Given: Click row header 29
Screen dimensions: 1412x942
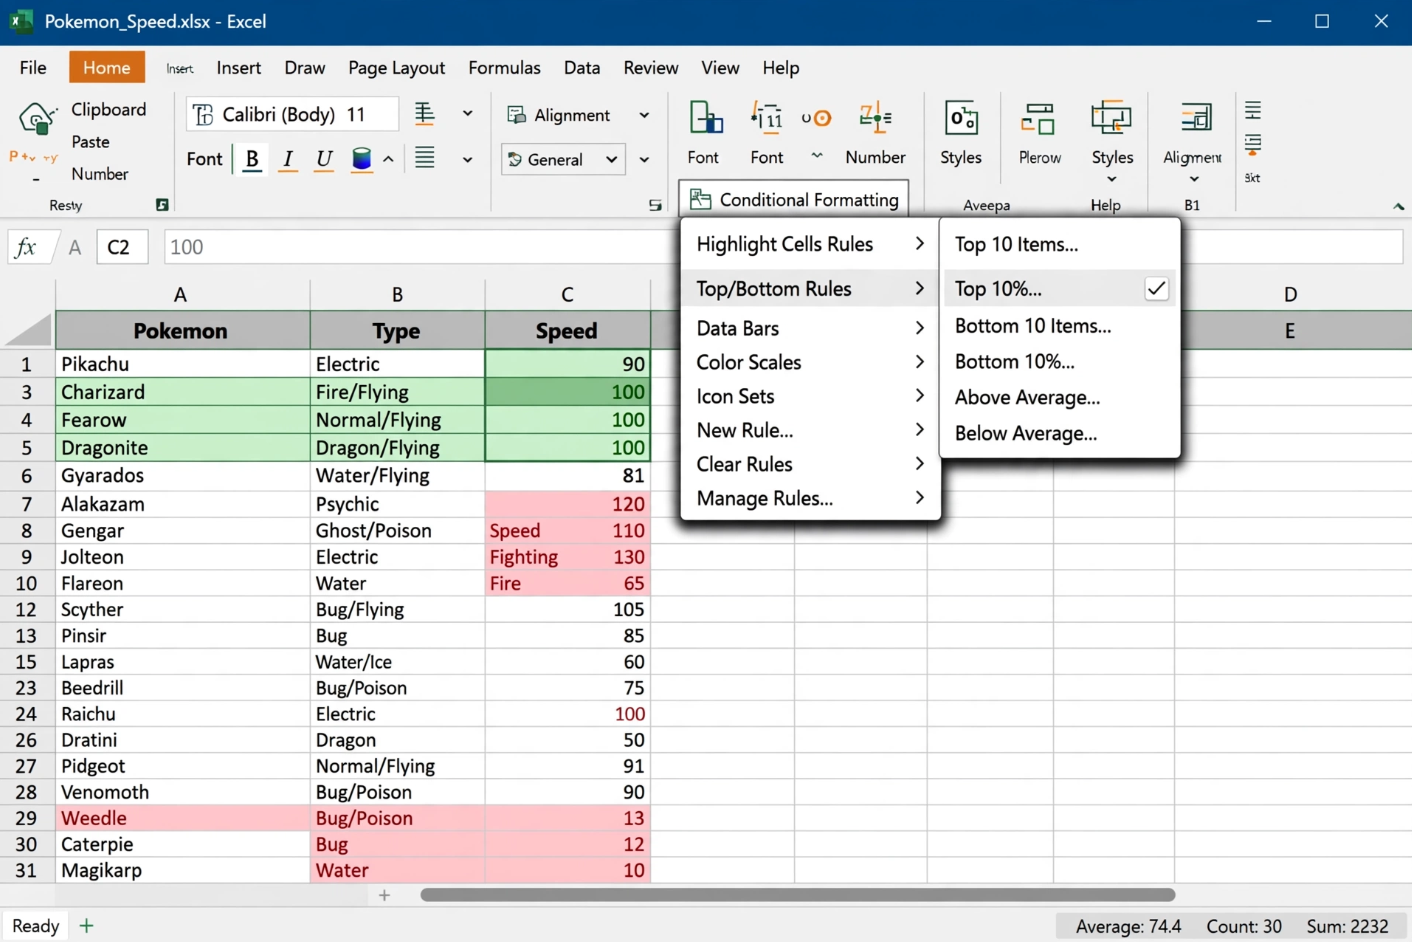Looking at the screenshot, I should pos(27,818).
